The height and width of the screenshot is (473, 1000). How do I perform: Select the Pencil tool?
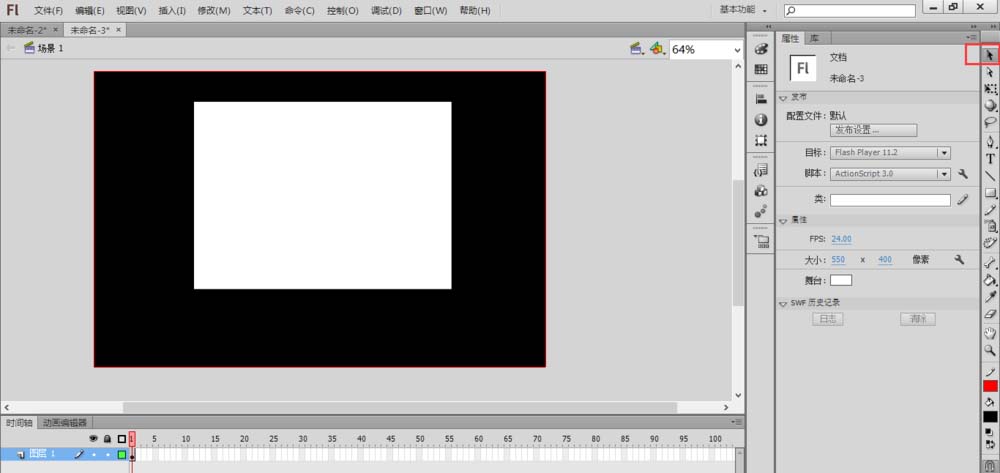990,209
